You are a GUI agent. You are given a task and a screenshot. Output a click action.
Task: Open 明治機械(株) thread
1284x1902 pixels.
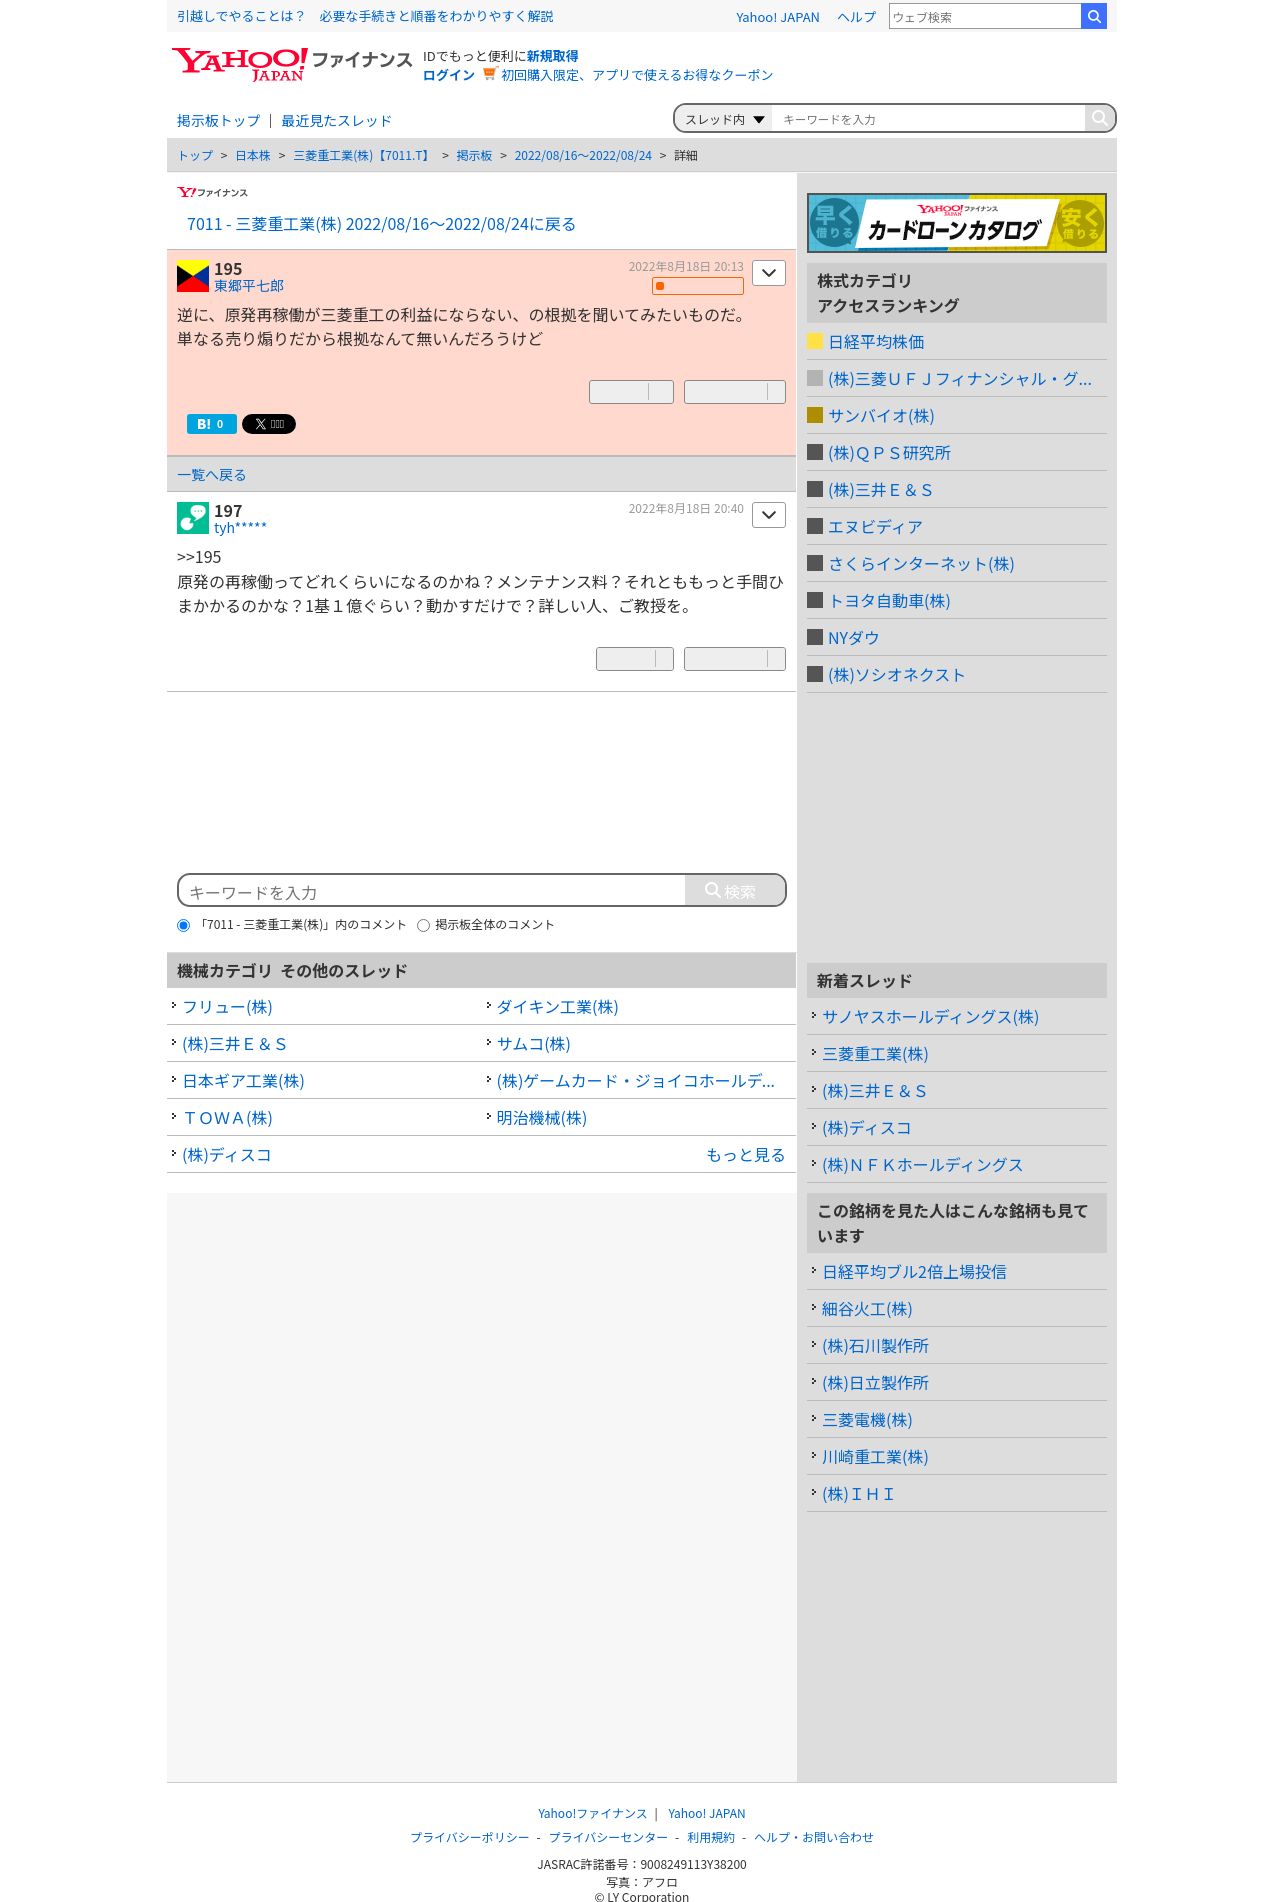coord(541,1118)
